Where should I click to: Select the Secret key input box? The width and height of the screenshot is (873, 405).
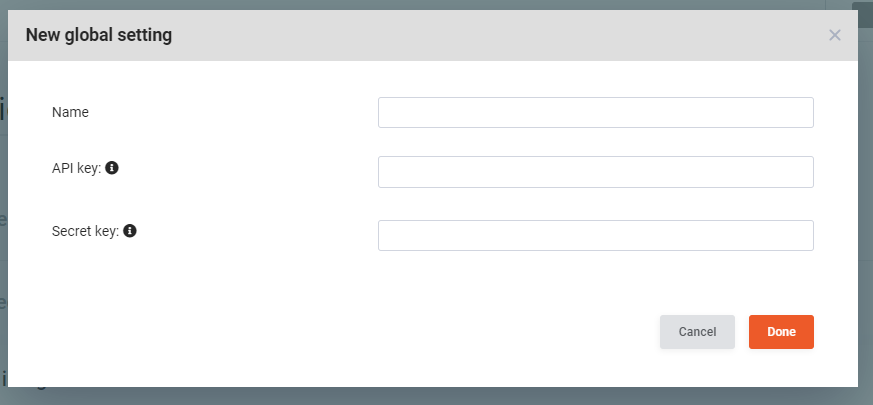point(596,236)
